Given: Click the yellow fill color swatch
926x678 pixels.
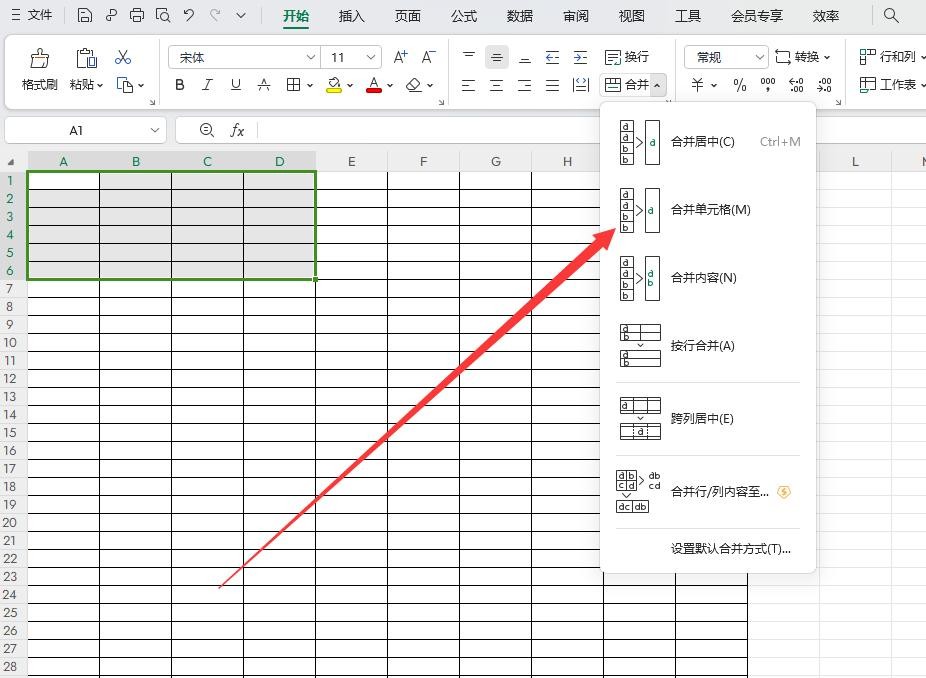Looking at the screenshot, I should click(334, 86).
